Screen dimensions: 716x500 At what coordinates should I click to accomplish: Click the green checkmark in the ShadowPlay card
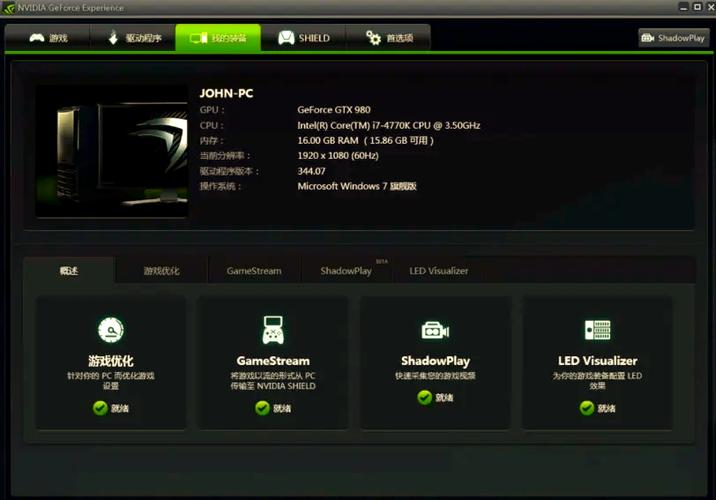[424, 397]
